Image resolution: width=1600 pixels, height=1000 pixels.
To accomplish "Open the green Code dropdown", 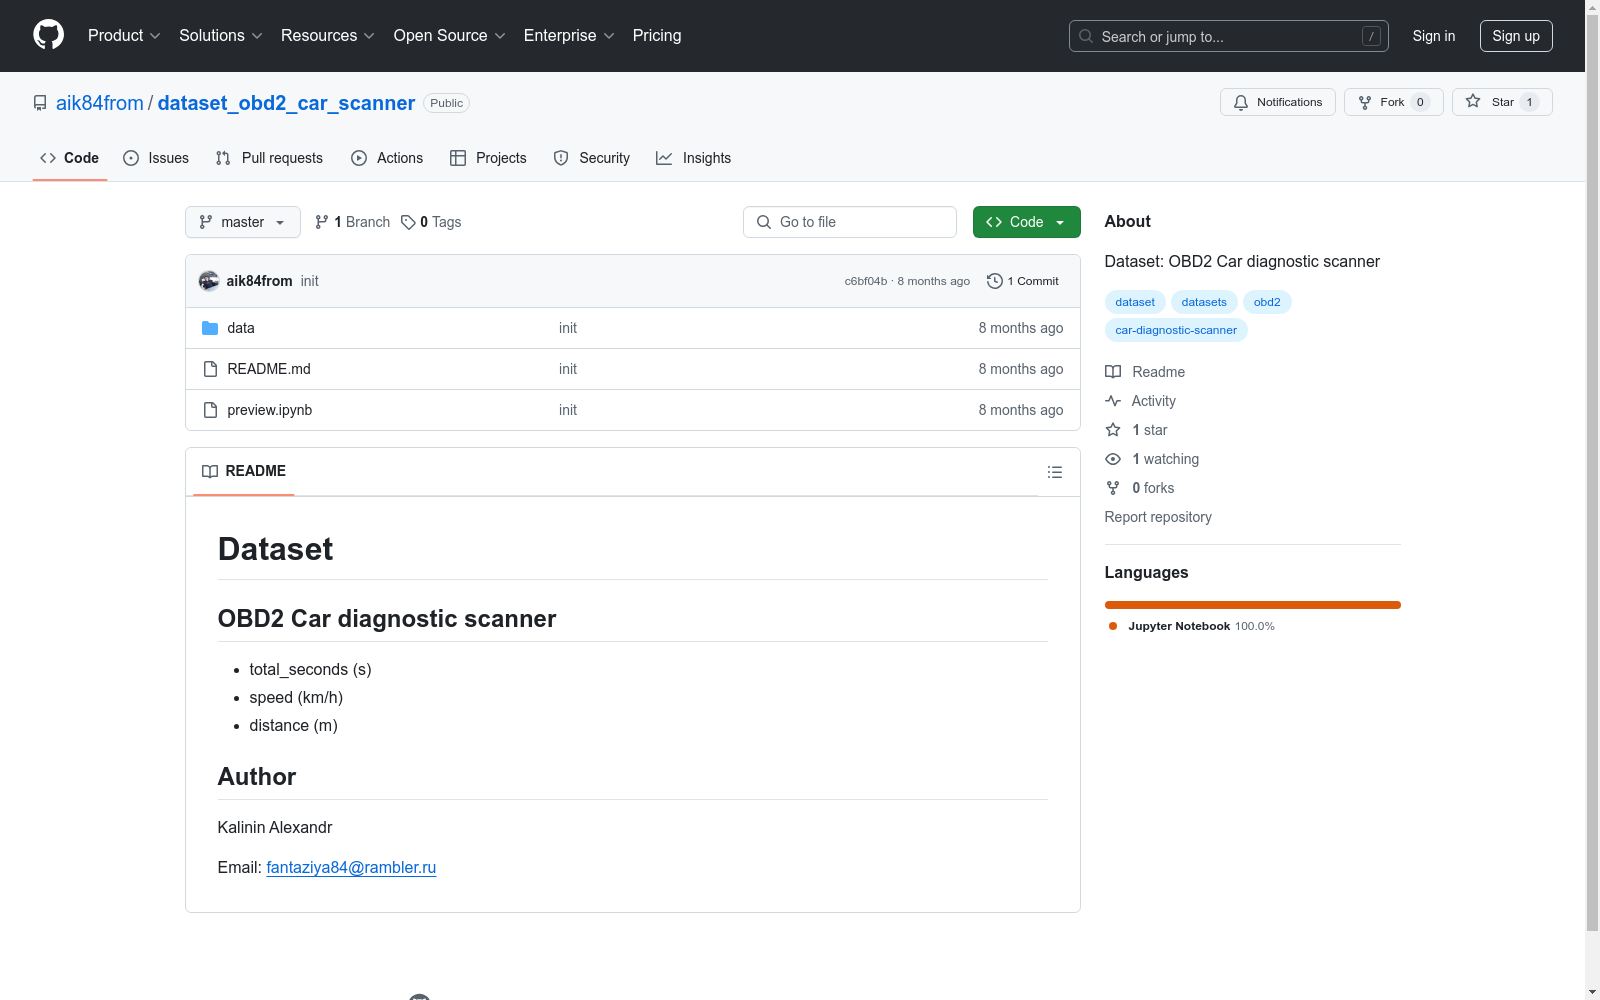I will [x=1026, y=222].
